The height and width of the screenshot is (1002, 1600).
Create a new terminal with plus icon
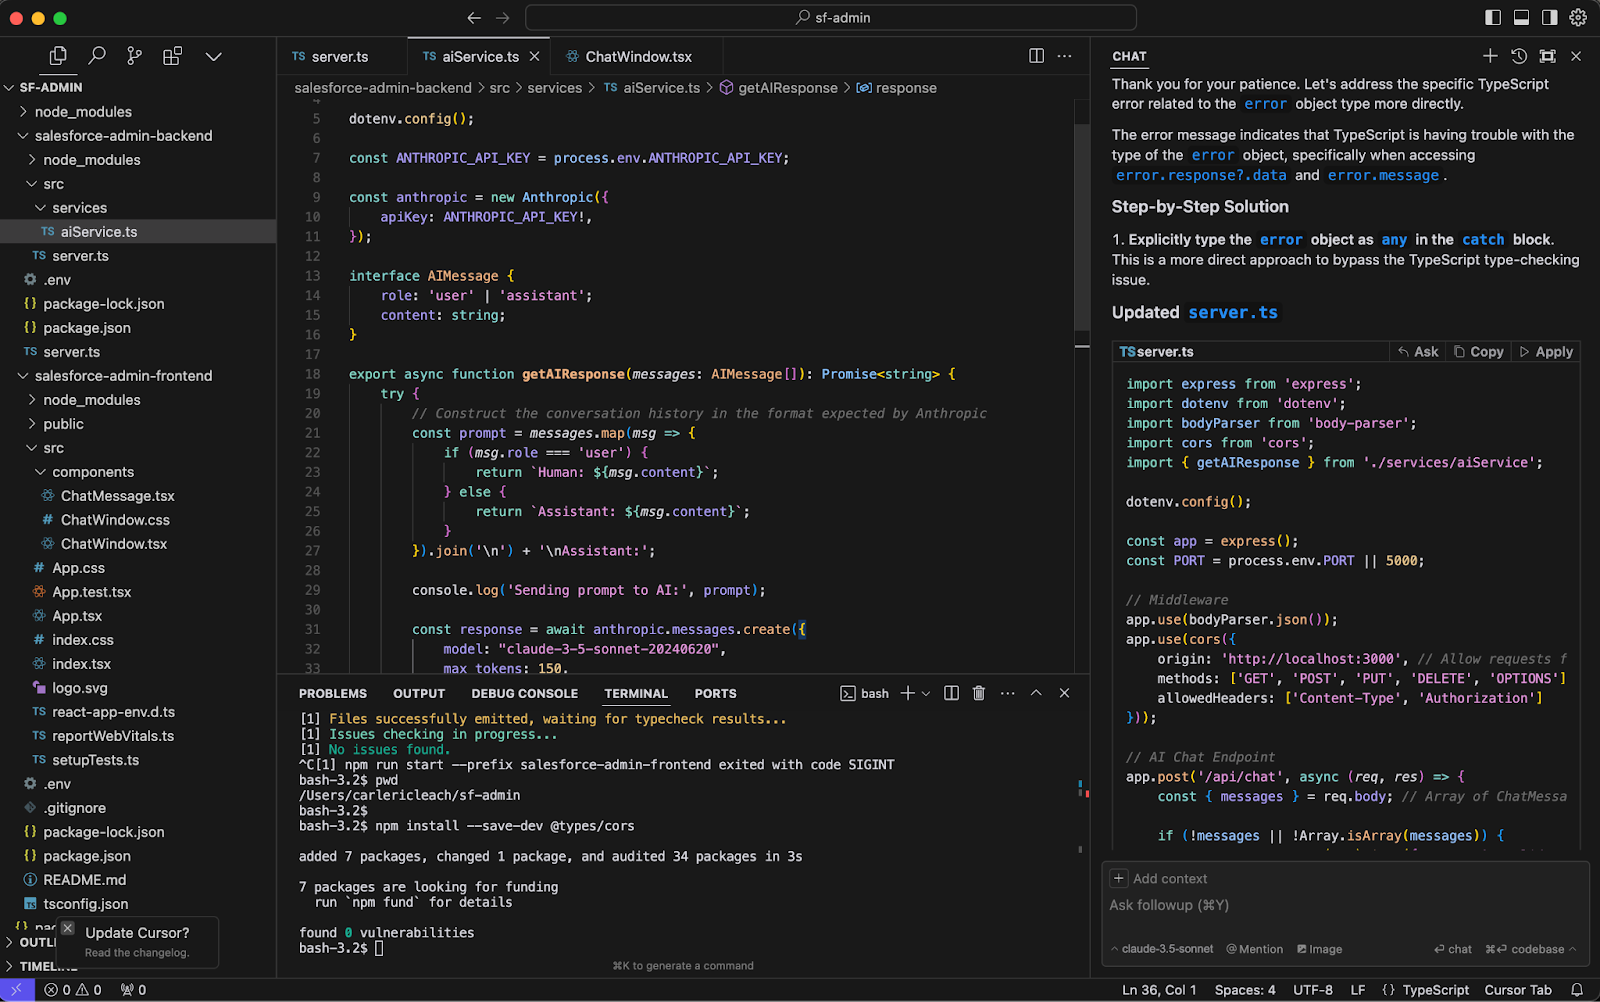[907, 693]
